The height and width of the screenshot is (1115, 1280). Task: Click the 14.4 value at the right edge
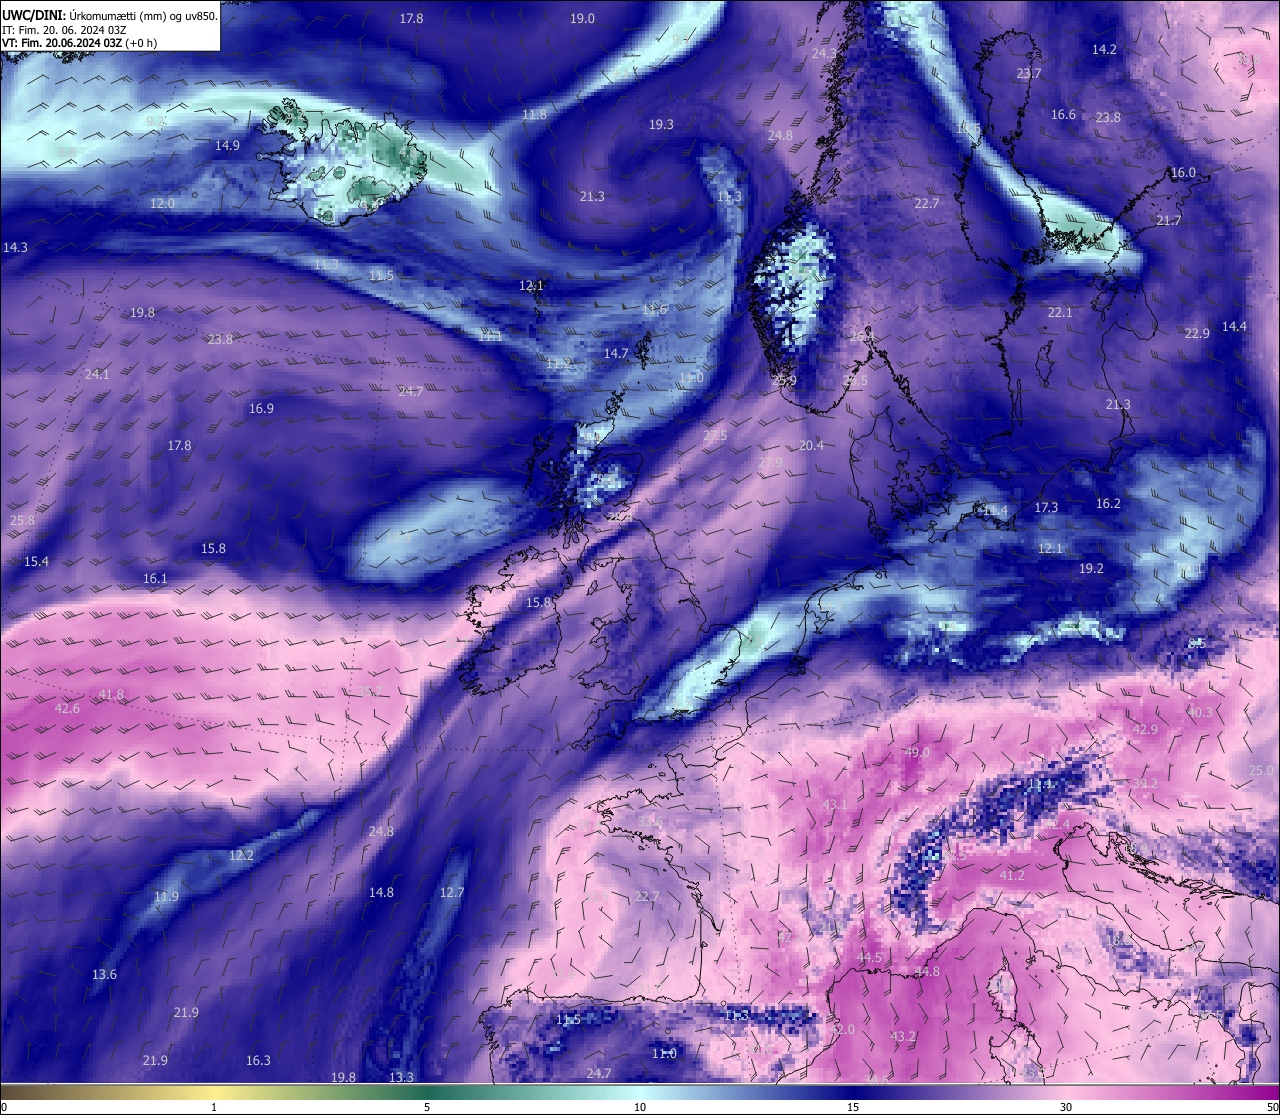pyautogui.click(x=1234, y=326)
